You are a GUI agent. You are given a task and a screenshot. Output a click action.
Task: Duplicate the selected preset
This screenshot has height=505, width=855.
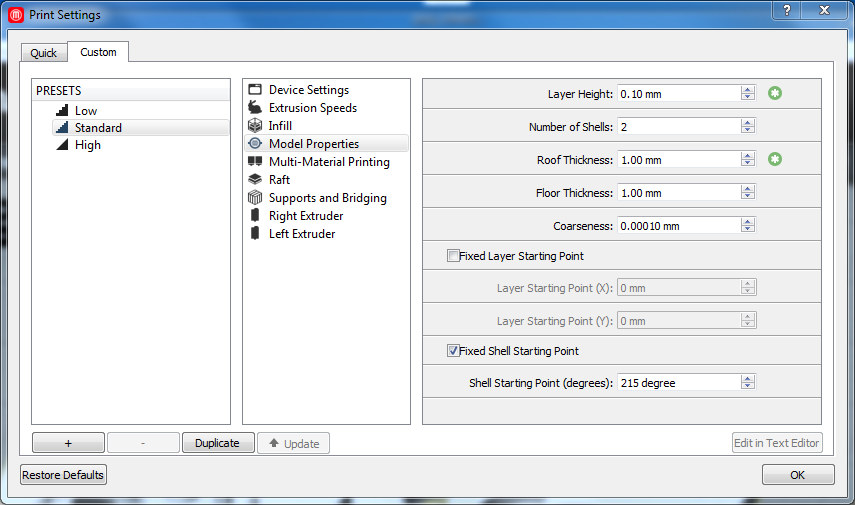[218, 443]
